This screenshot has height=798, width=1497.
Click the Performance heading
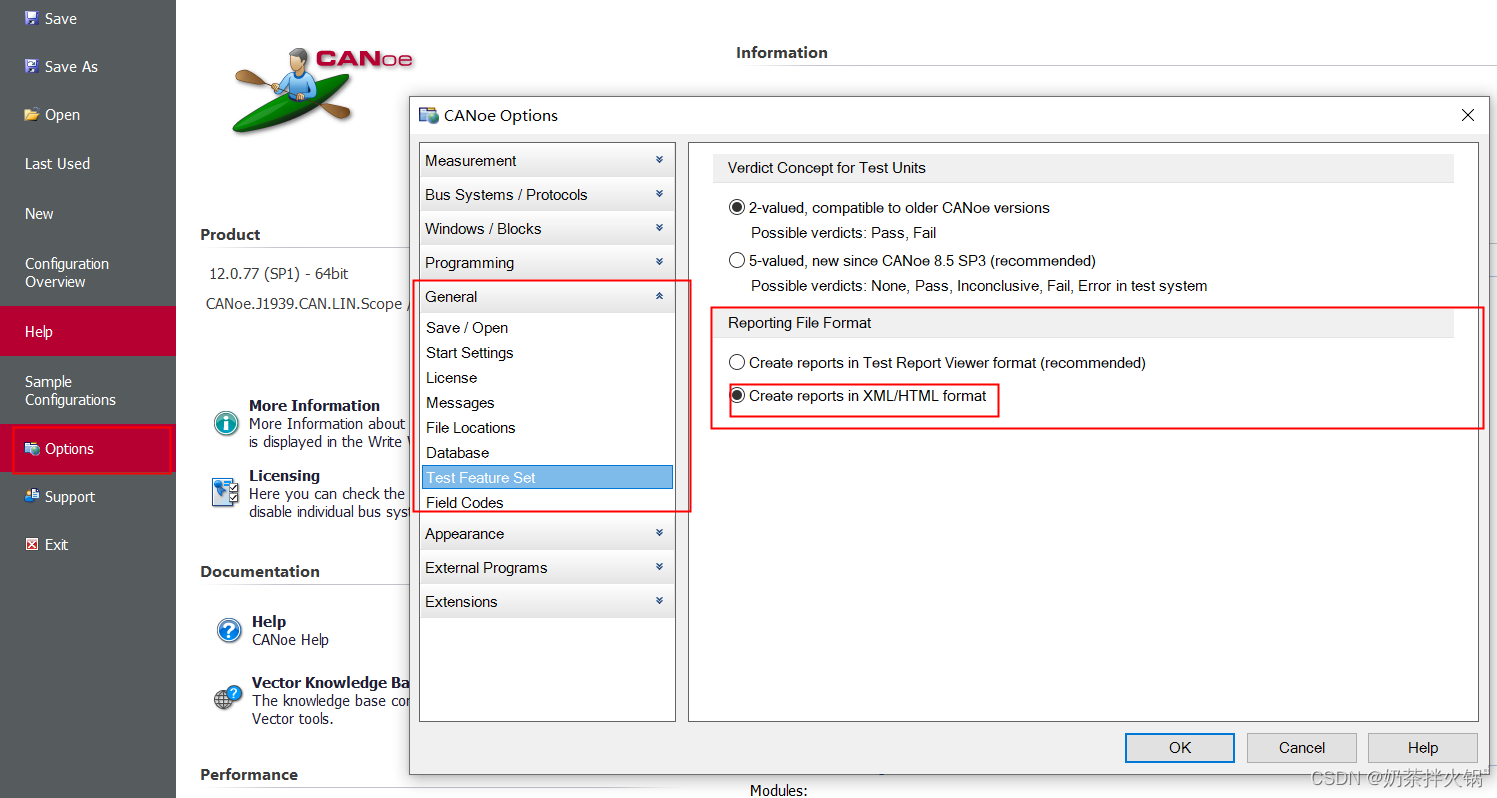(x=249, y=775)
